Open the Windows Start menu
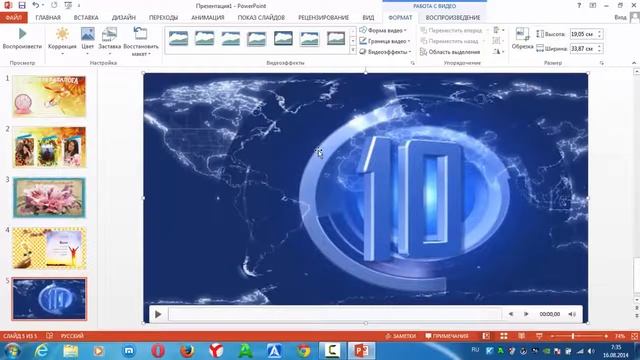This screenshot has width=640, height=360. coord(12,351)
